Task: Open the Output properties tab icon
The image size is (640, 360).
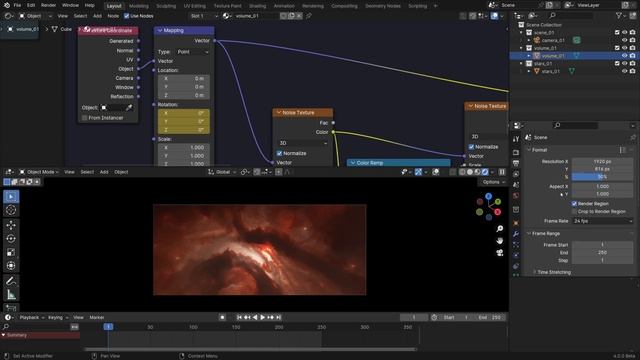Action: [x=516, y=163]
